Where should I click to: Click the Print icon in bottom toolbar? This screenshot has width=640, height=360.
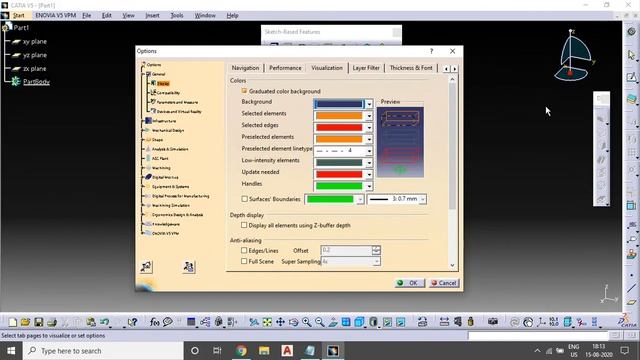click(x=51, y=322)
